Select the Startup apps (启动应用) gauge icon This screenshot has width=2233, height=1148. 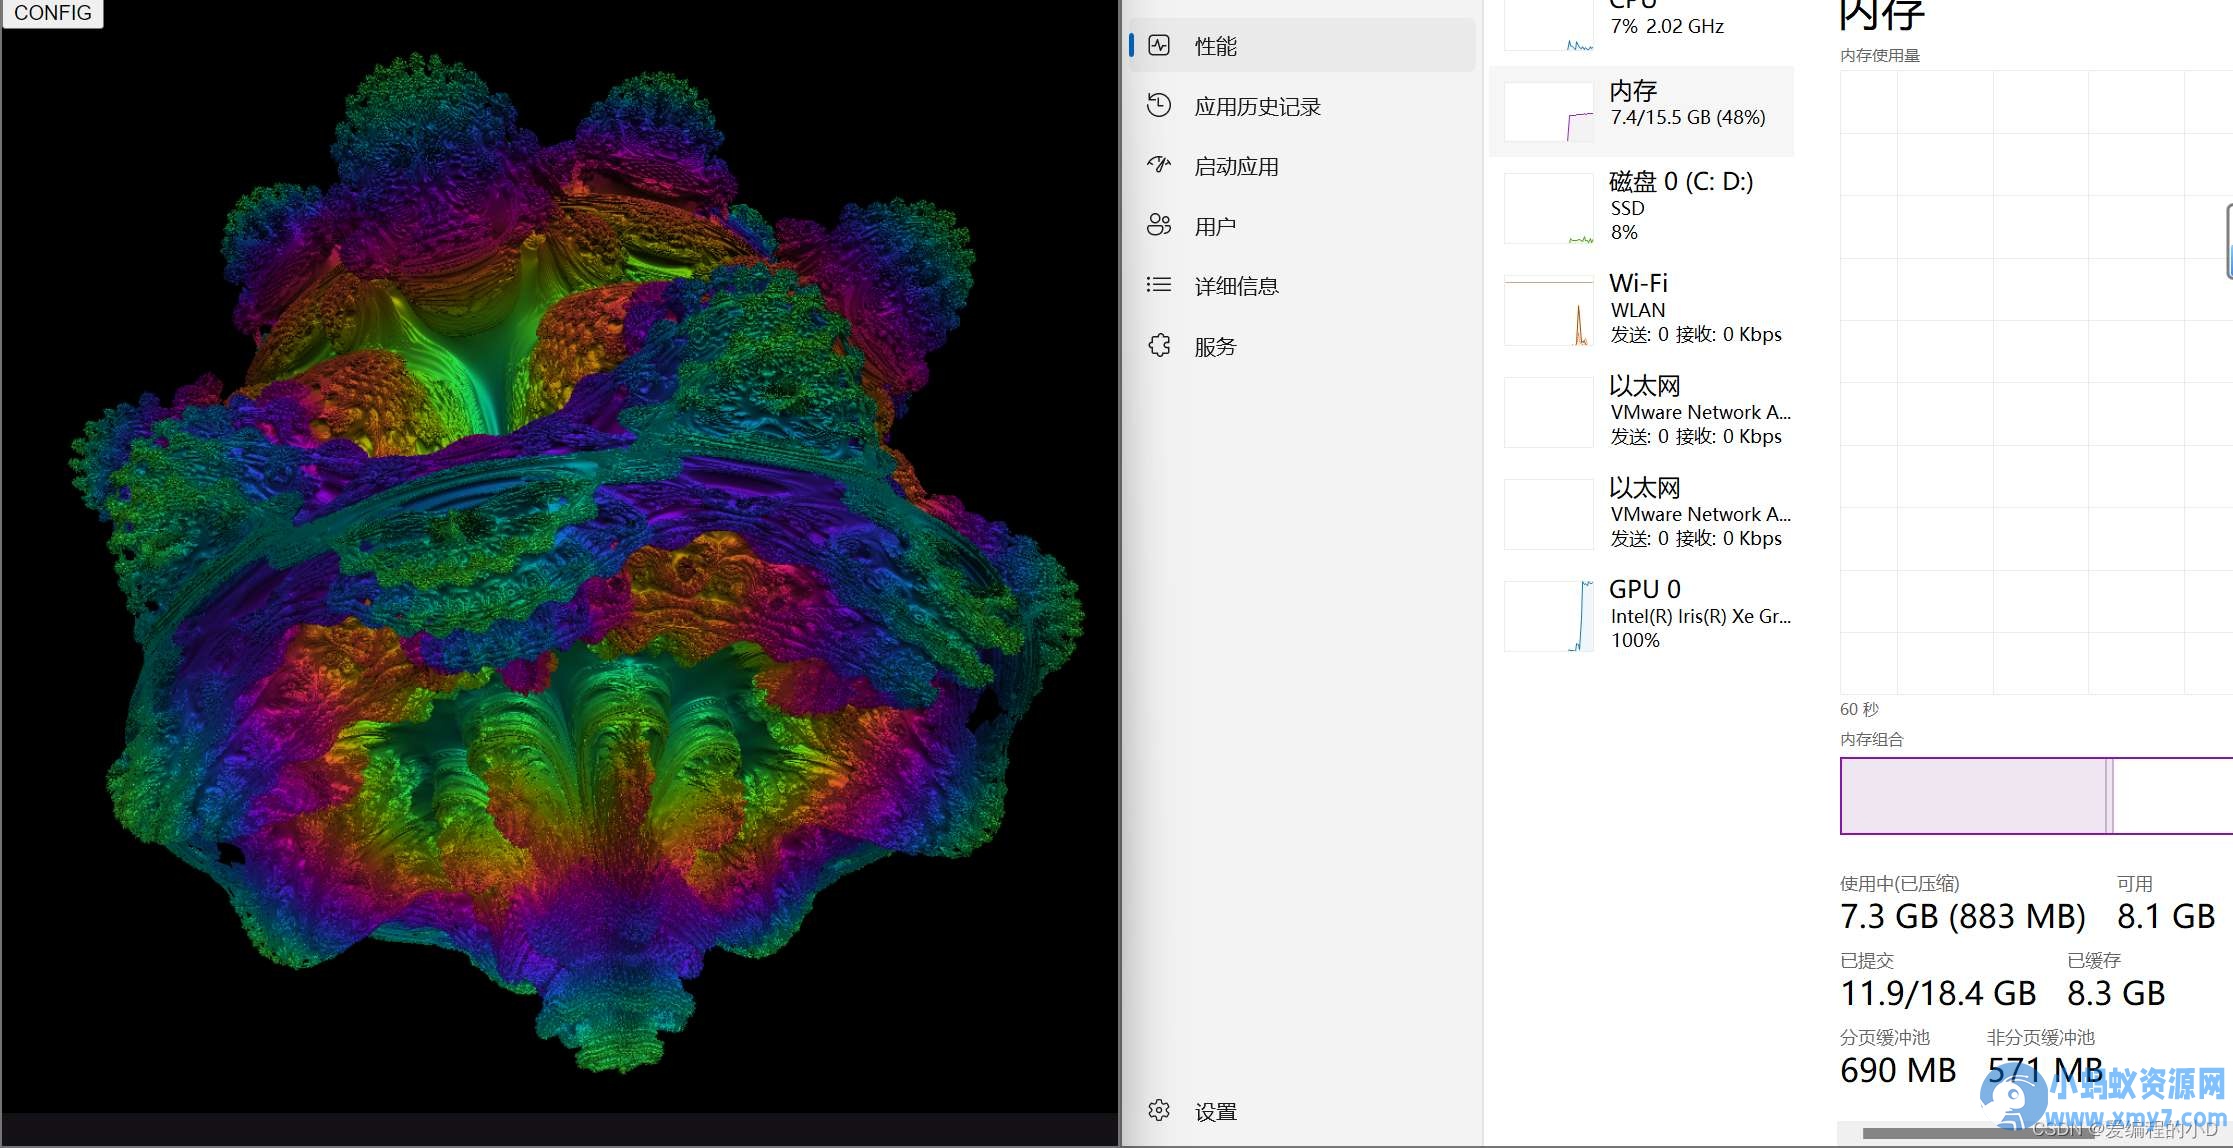tap(1159, 165)
